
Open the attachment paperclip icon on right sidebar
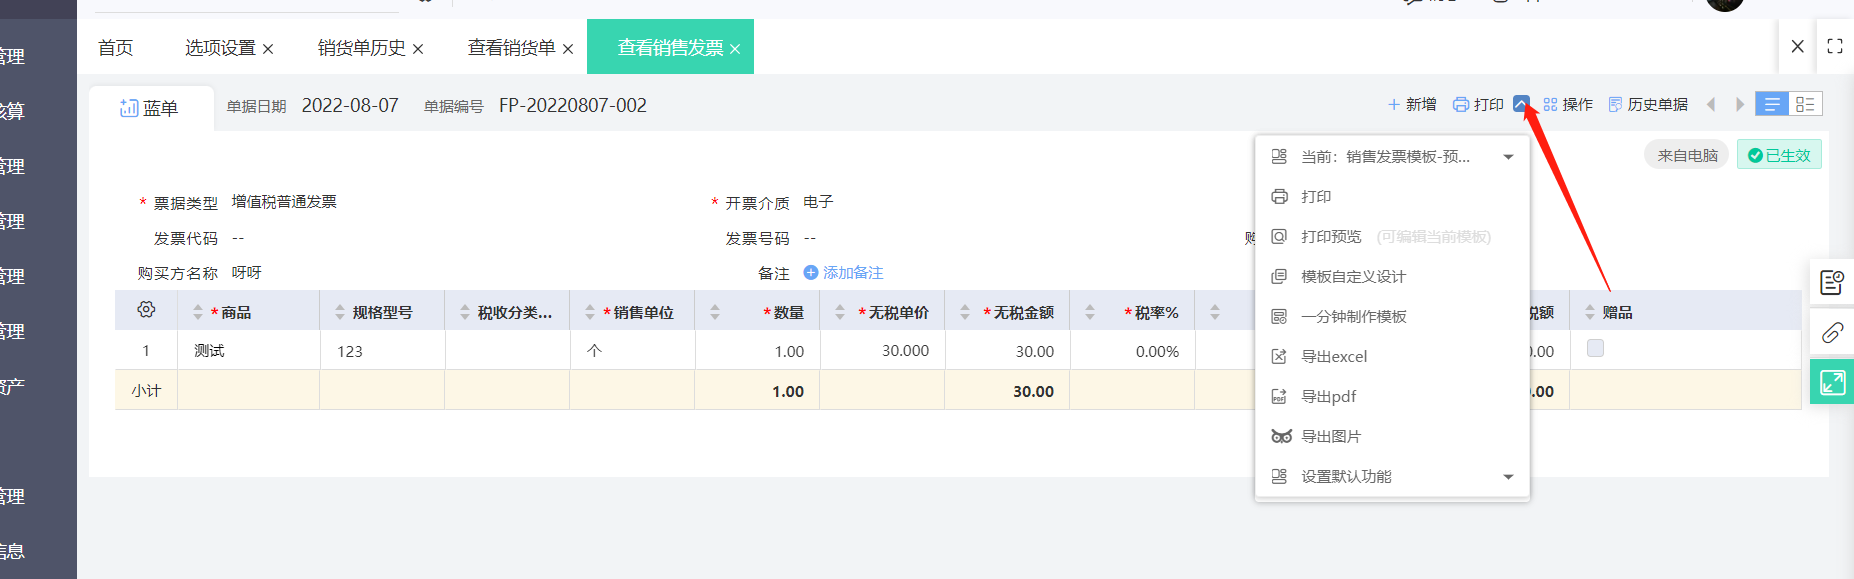pos(1832,333)
